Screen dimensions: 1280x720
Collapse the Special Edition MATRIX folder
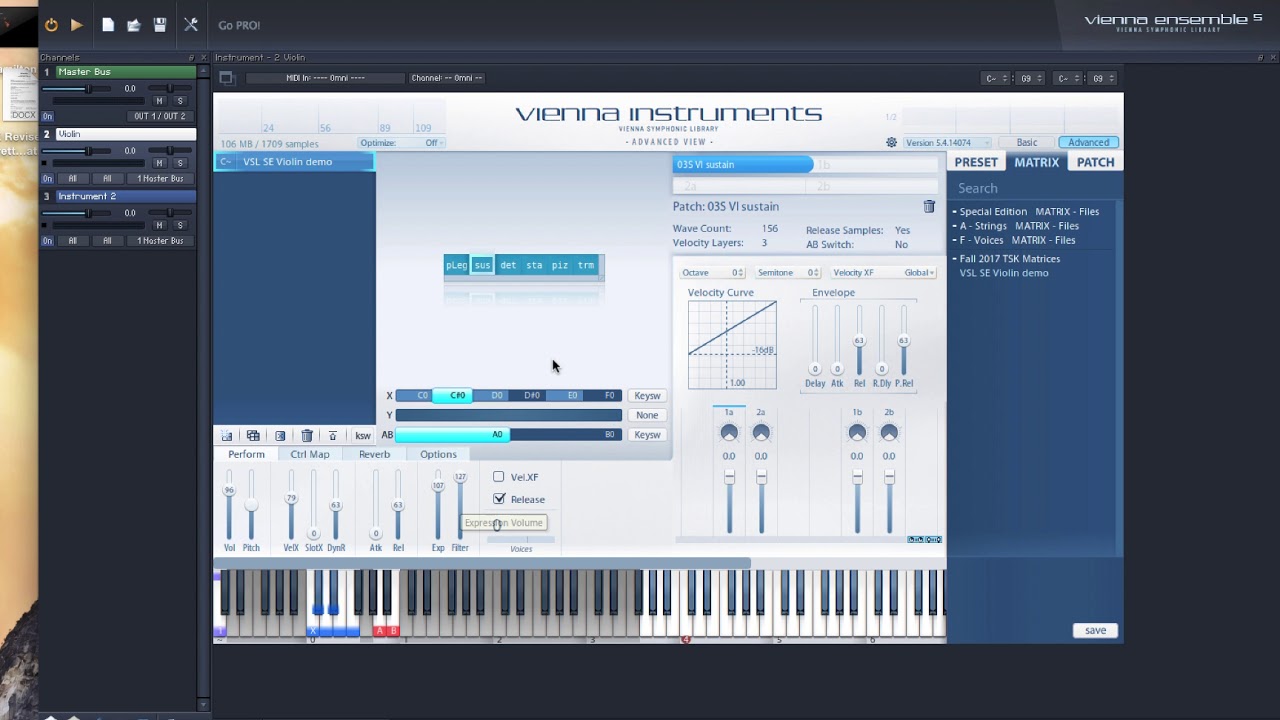(x=954, y=212)
